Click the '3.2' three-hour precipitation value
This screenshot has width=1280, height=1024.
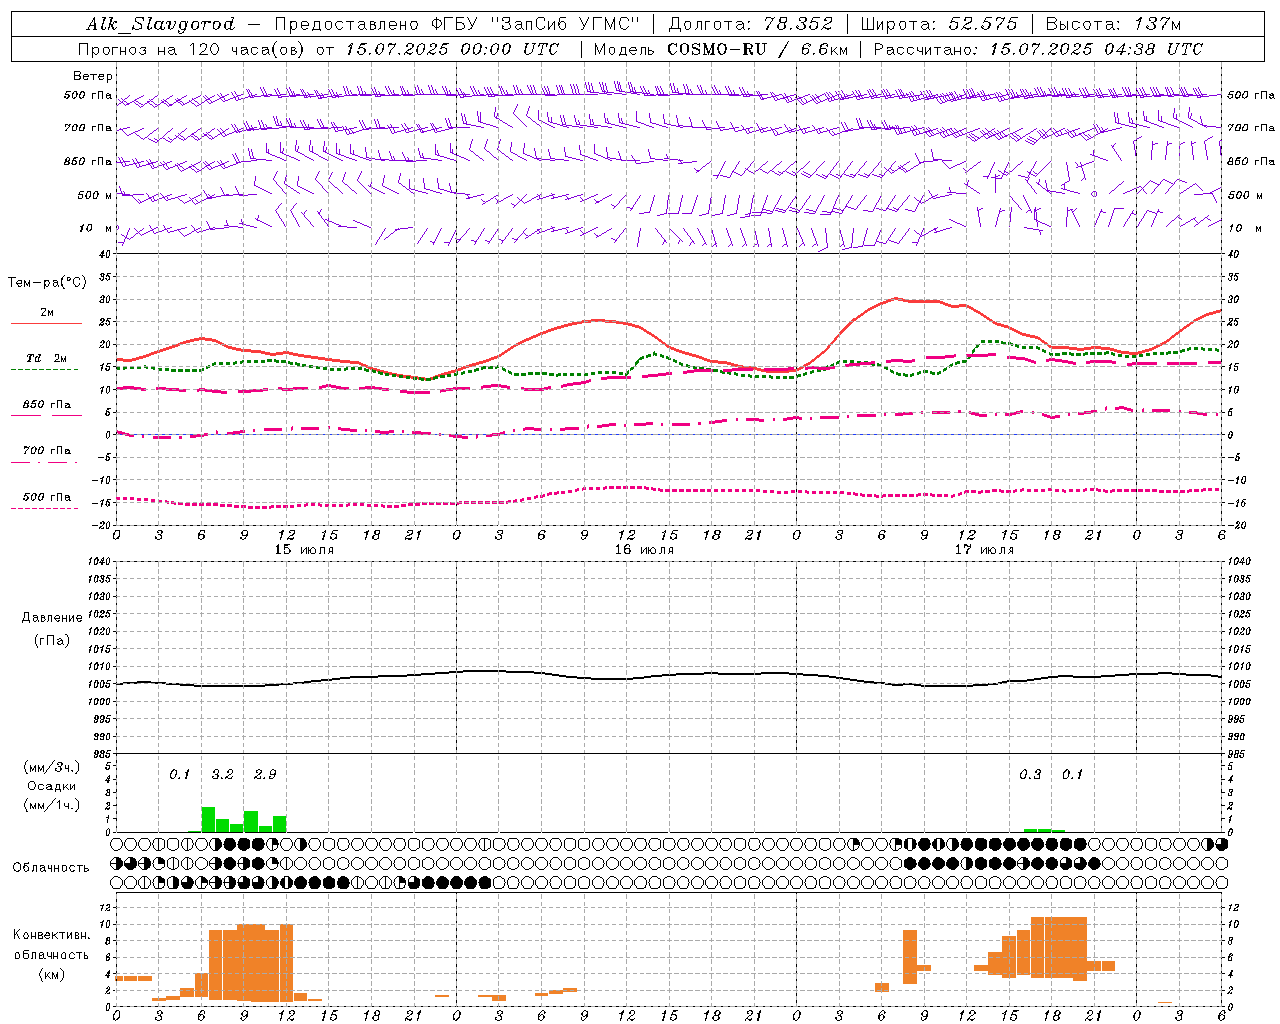click(x=222, y=775)
